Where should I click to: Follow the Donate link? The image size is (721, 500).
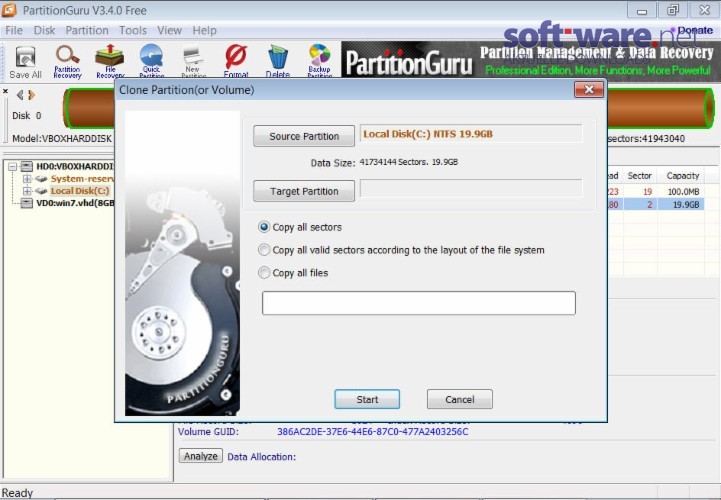[695, 30]
